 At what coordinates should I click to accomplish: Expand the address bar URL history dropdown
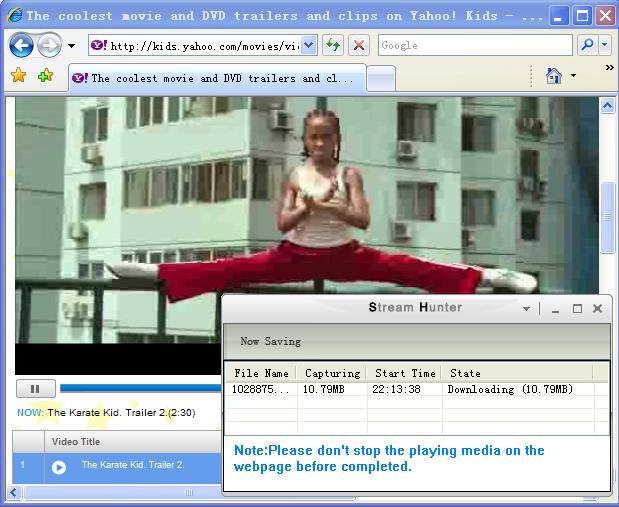[x=309, y=45]
